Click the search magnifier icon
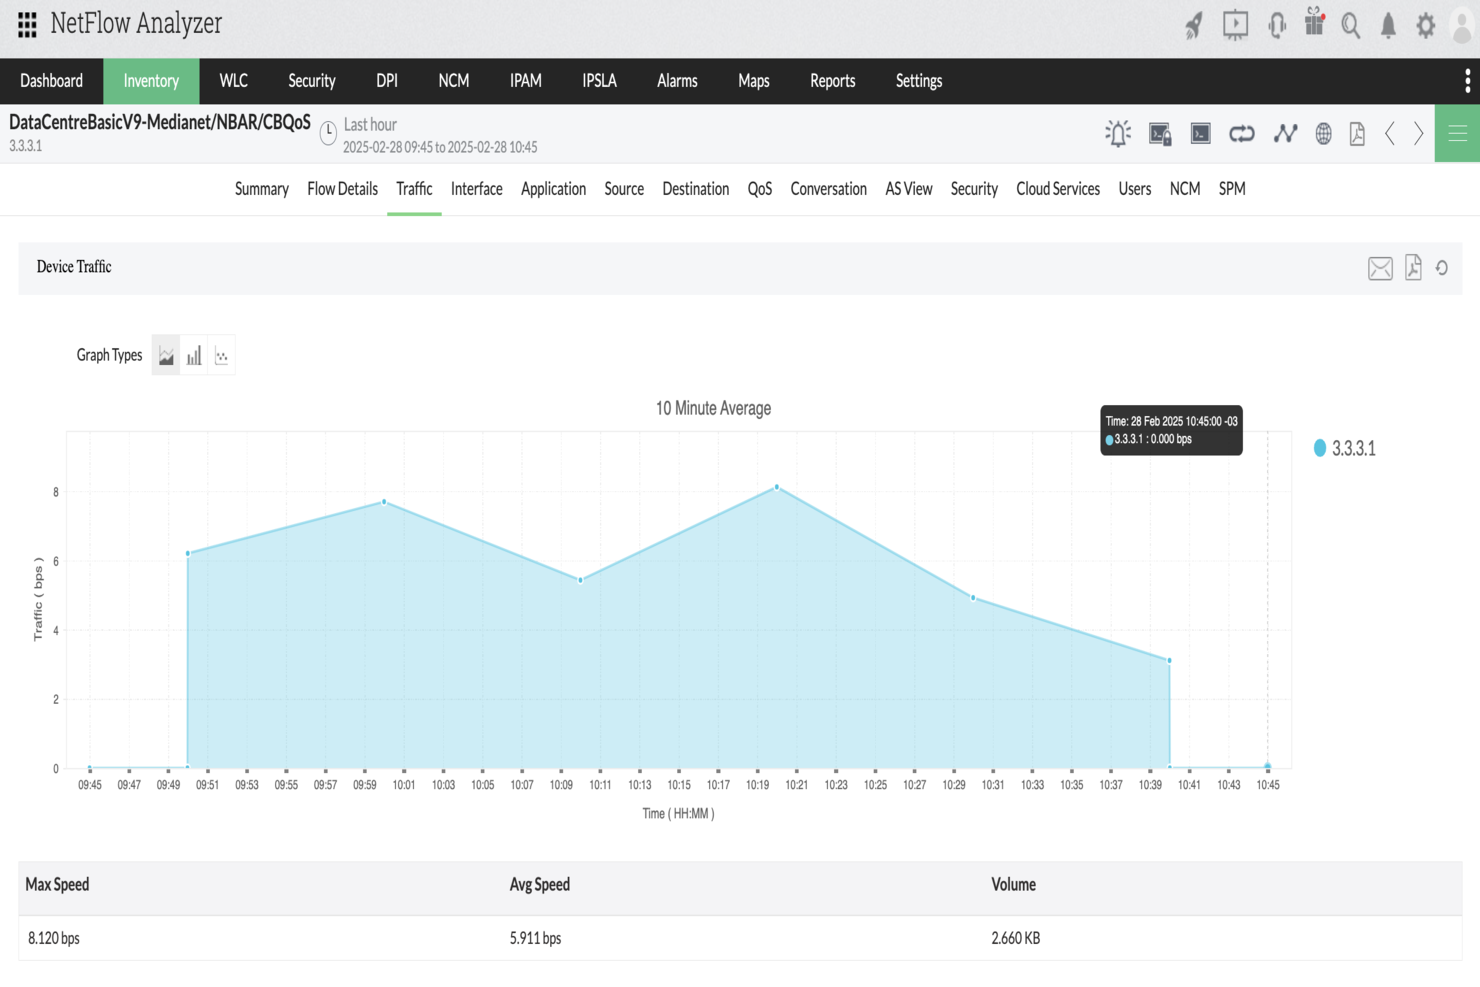Screen dimensions: 1480x987 click(1351, 25)
